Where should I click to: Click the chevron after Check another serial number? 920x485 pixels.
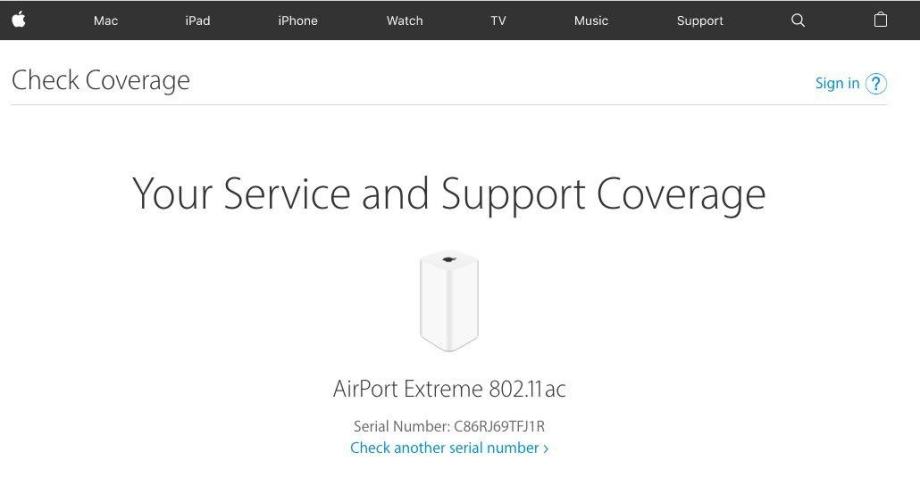tap(546, 449)
